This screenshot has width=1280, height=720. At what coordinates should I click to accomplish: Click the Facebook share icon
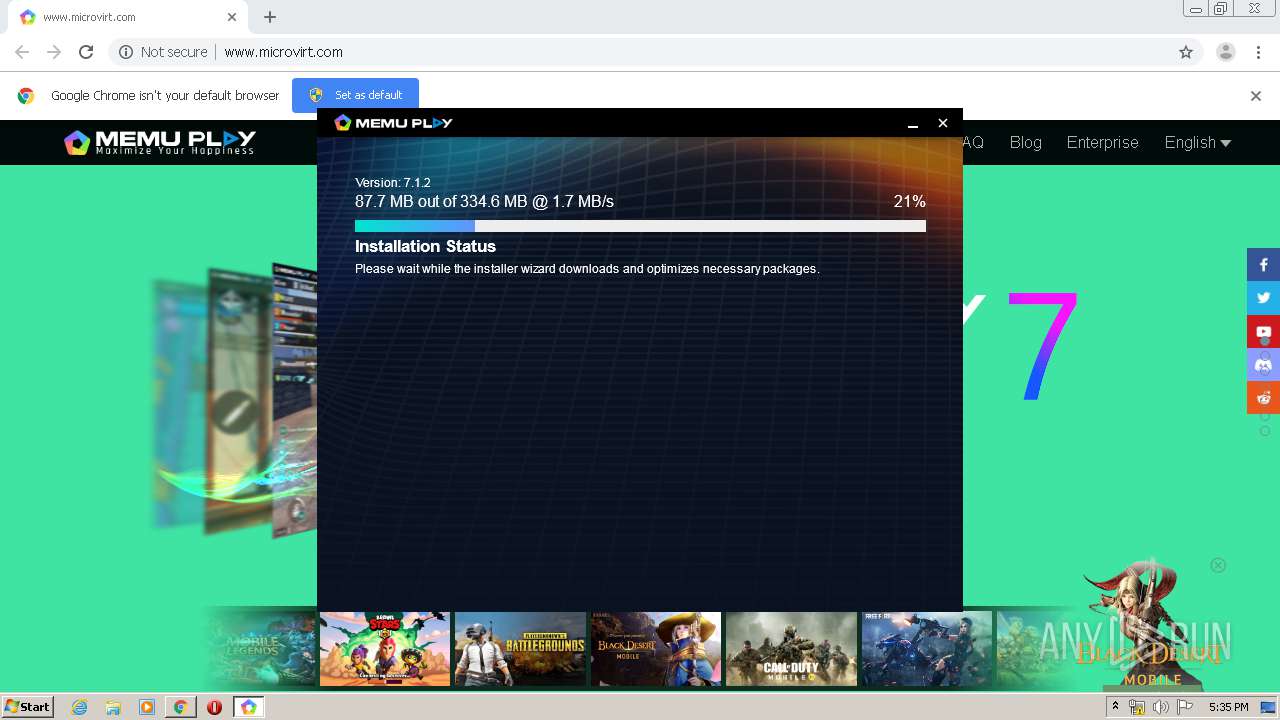pos(1263,264)
